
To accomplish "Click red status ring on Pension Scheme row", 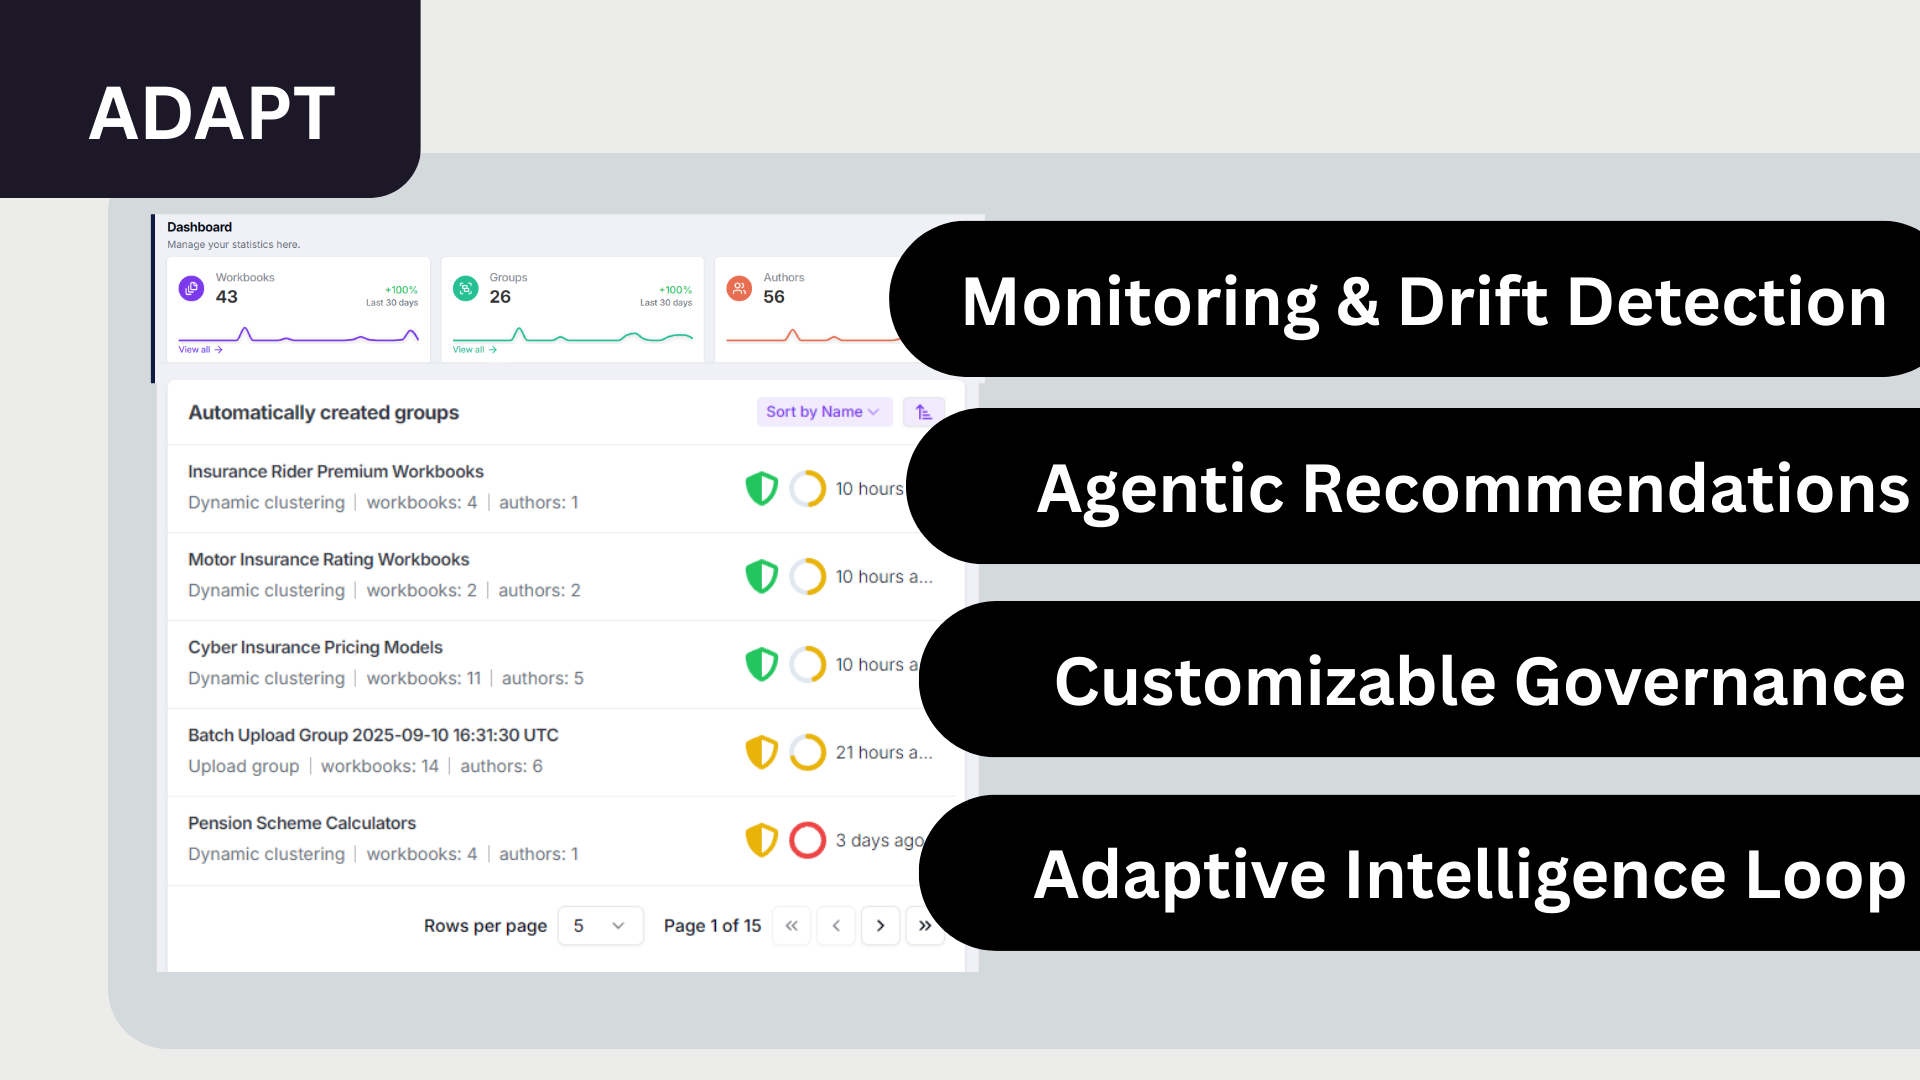I will [807, 840].
